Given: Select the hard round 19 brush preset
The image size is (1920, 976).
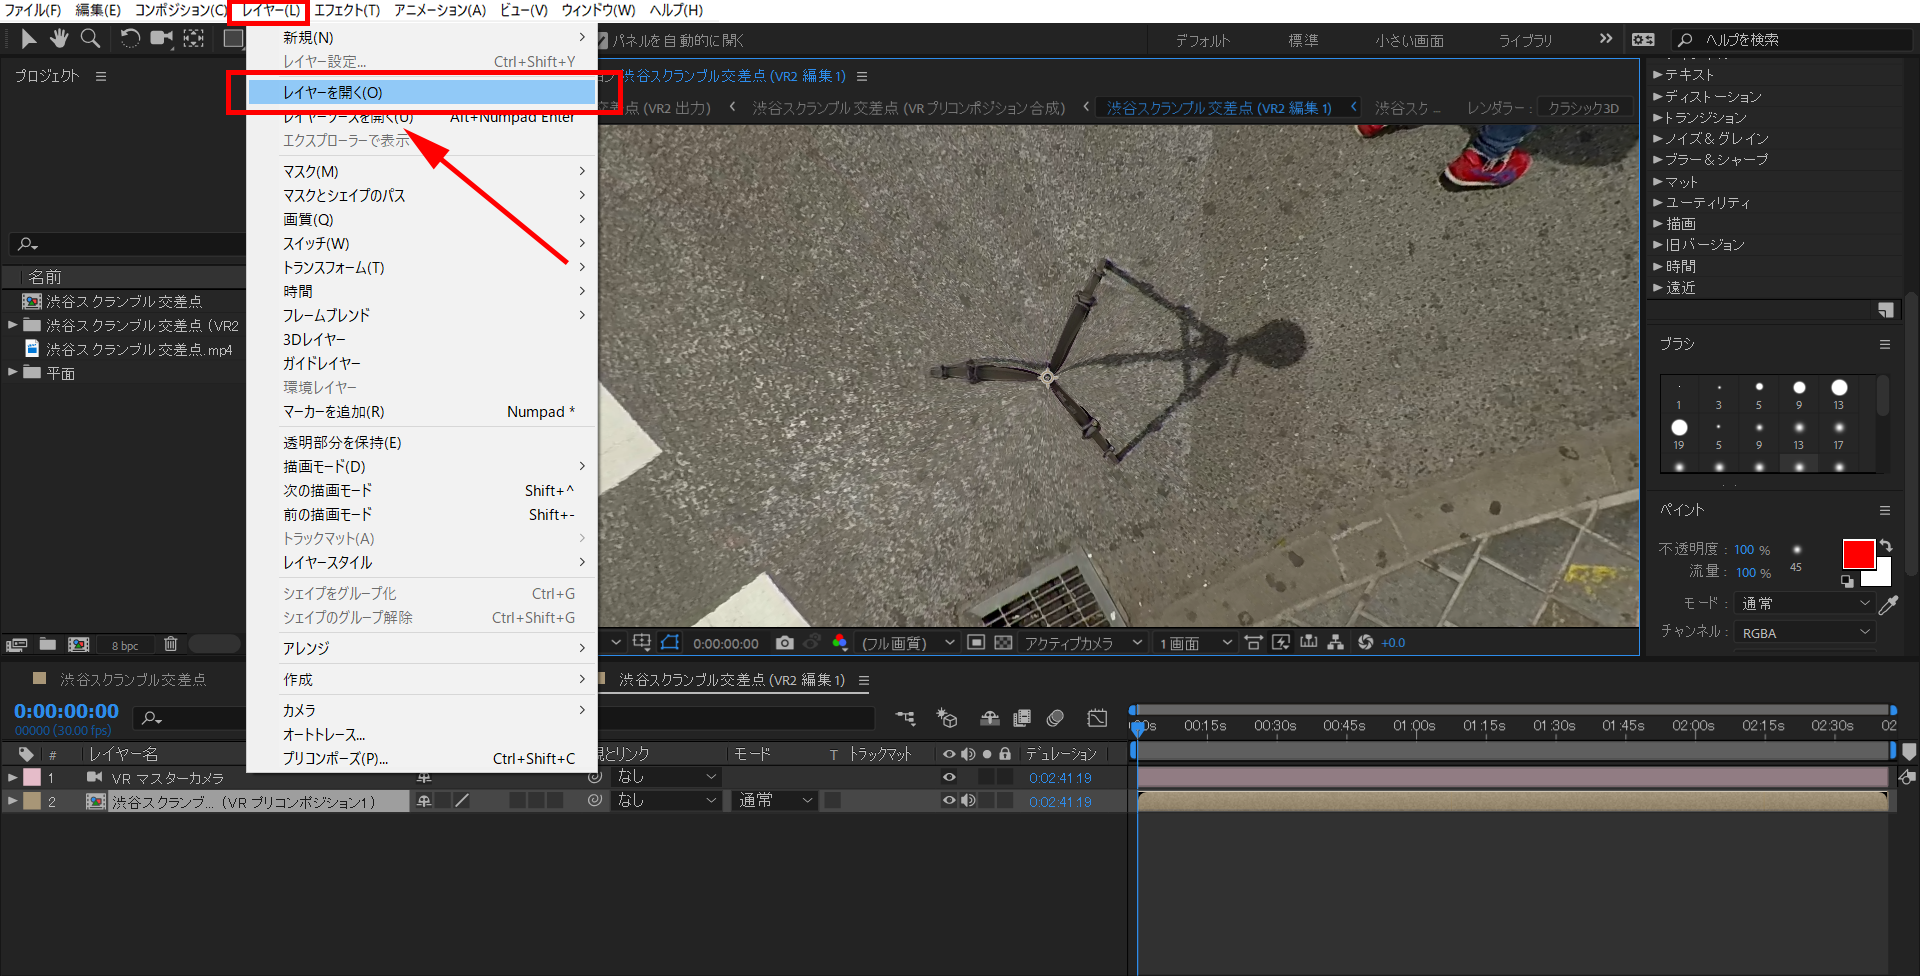Looking at the screenshot, I should [1679, 428].
